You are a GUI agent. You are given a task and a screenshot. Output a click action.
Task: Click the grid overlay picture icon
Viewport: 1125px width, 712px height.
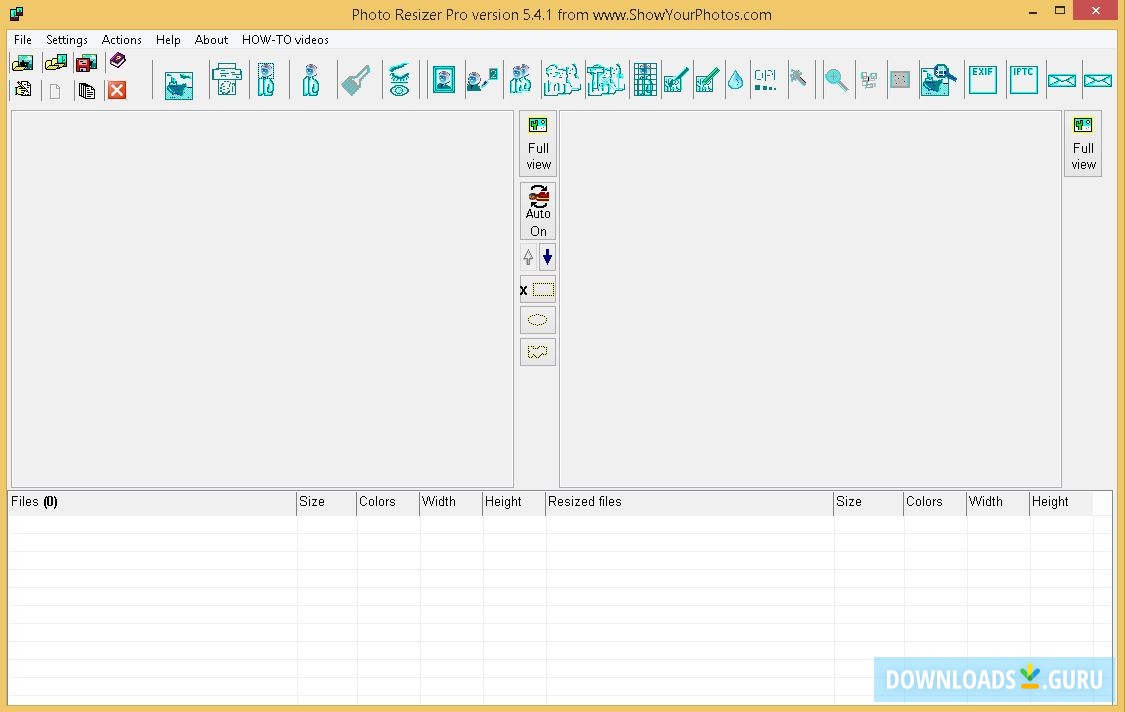645,79
